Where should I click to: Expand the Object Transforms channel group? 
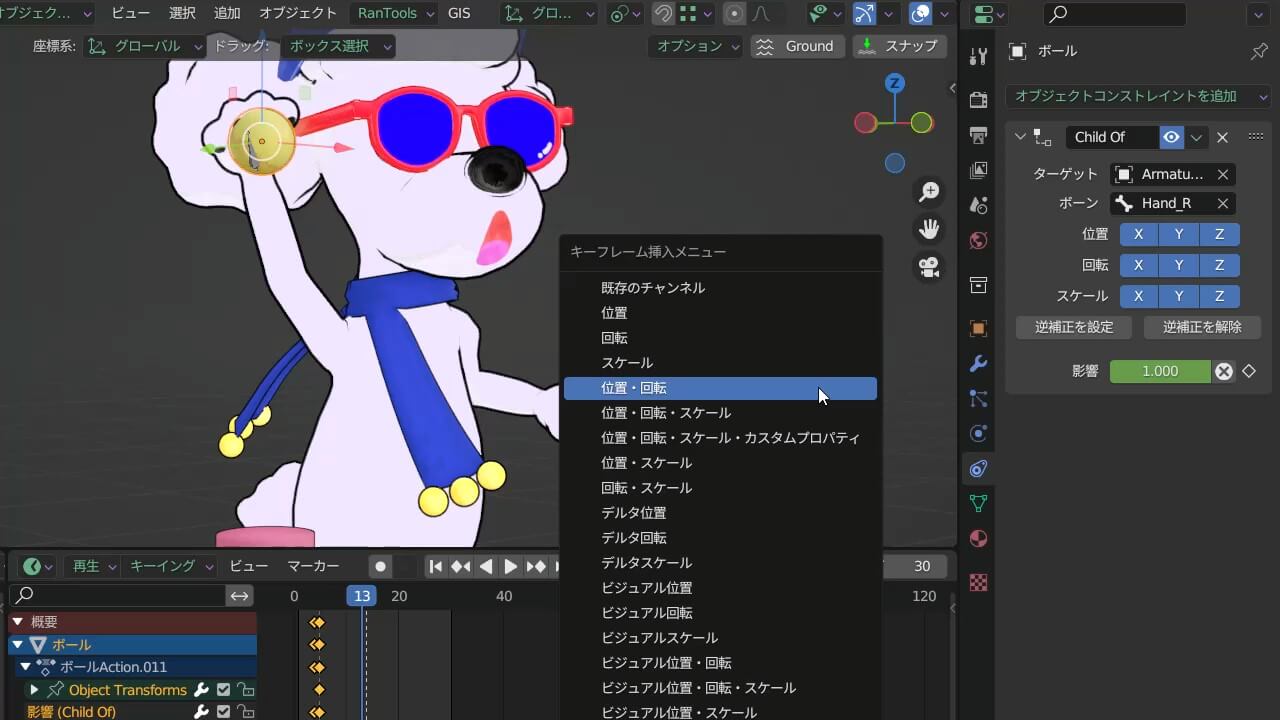click(x=36, y=690)
